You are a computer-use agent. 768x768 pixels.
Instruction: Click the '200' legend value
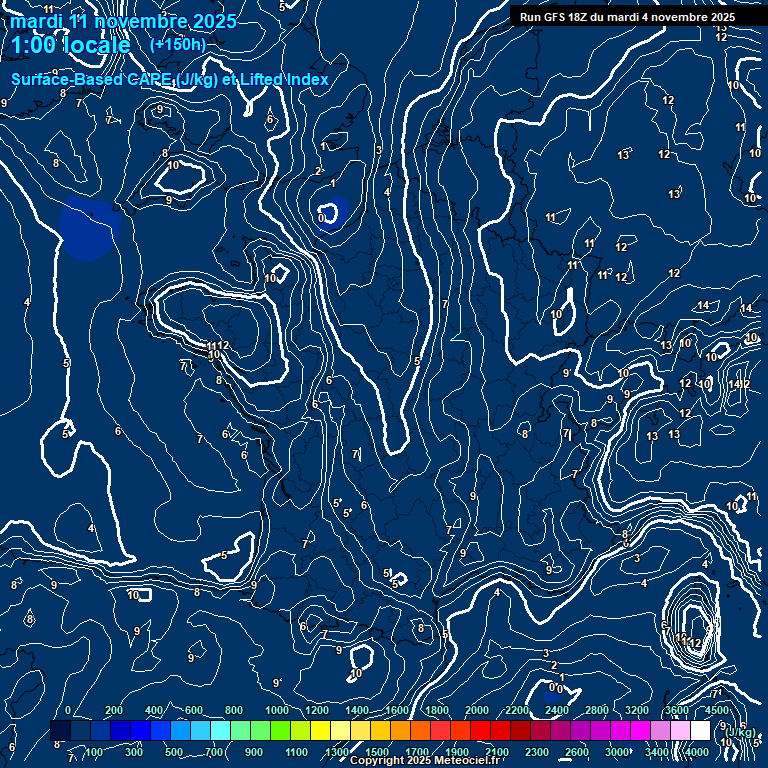114,710
